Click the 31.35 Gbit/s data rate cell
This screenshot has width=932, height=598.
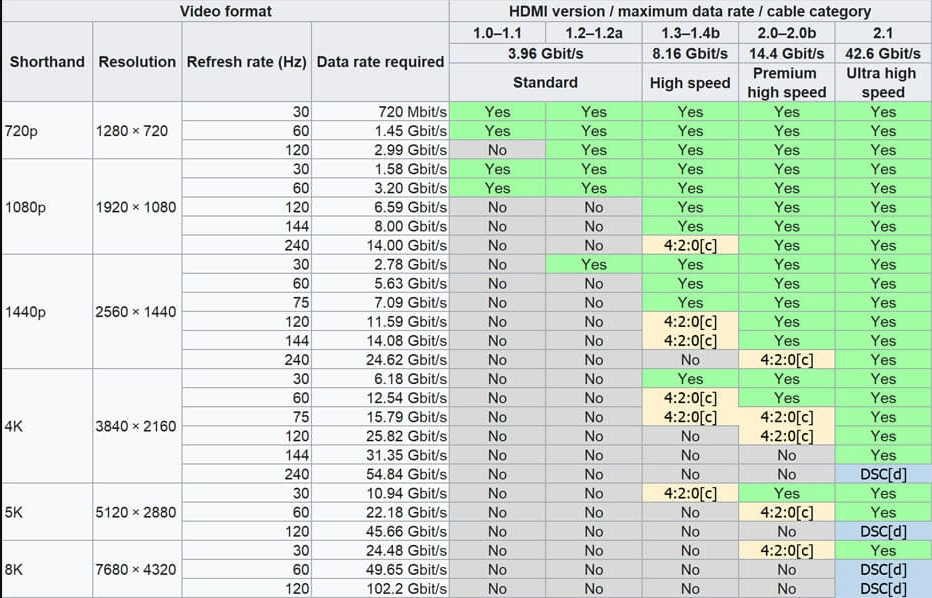(x=380, y=455)
